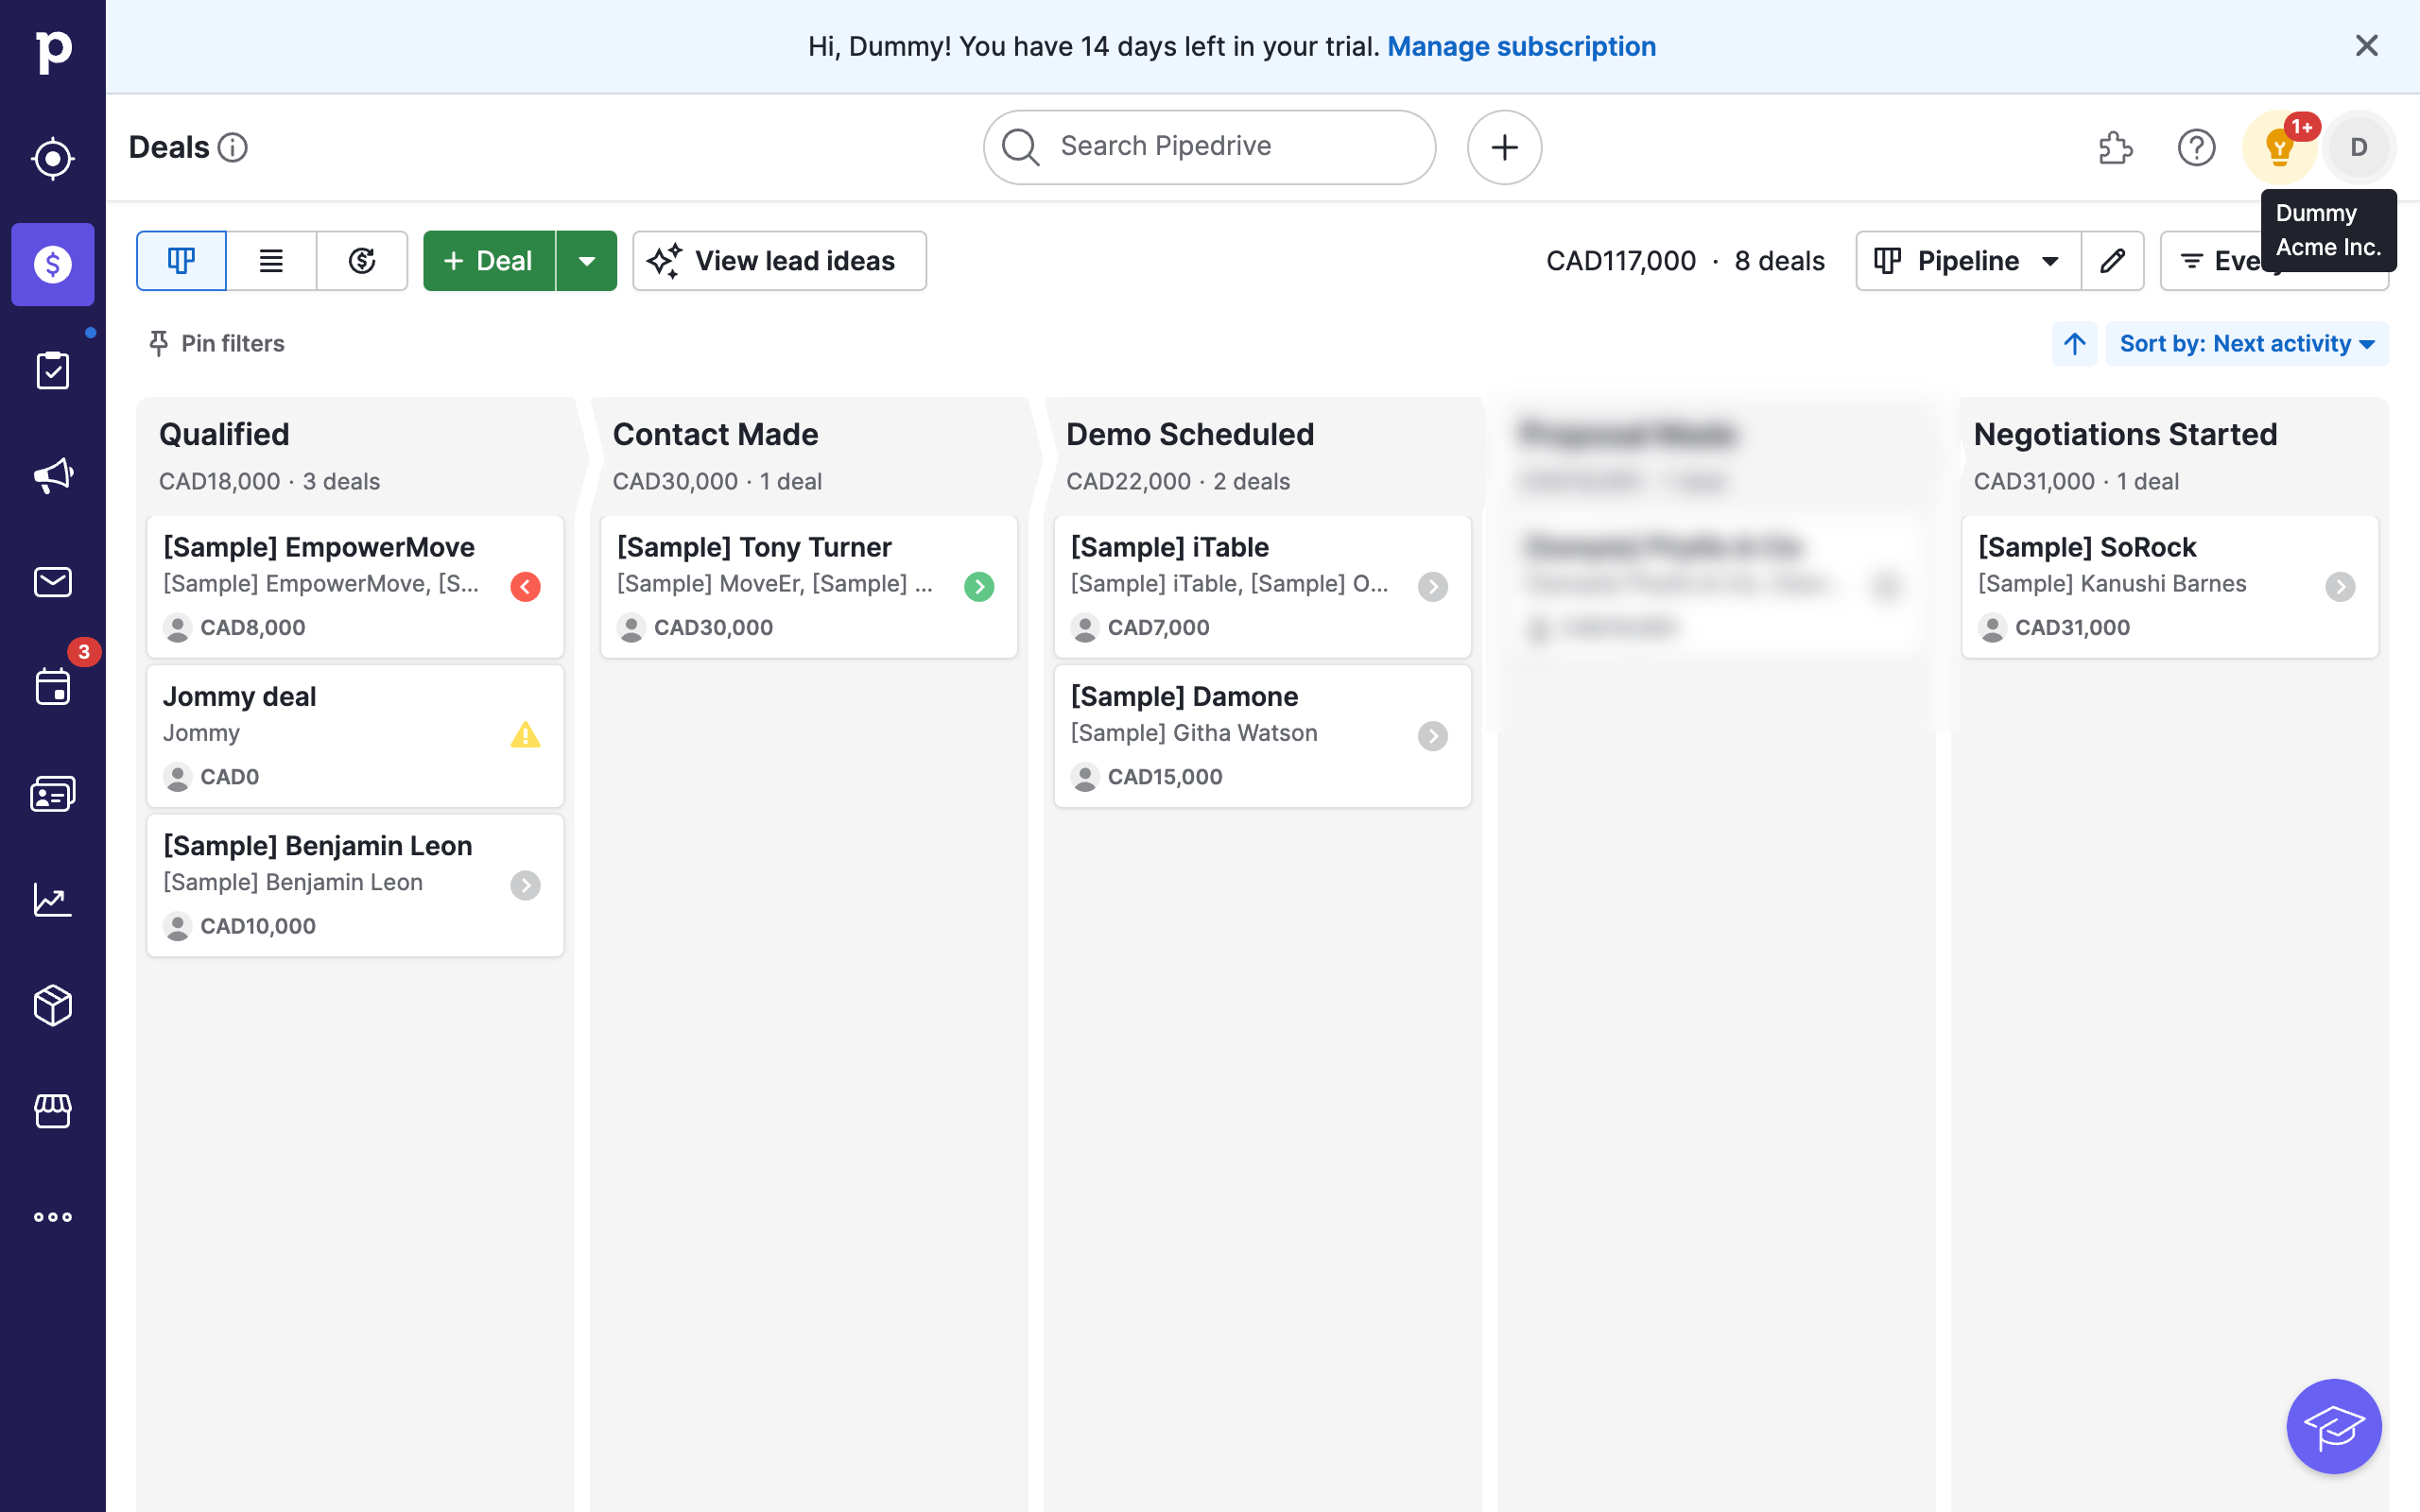Open the Projects checklist sidebar item
This screenshot has height=1512, width=2420.
(x=52, y=370)
